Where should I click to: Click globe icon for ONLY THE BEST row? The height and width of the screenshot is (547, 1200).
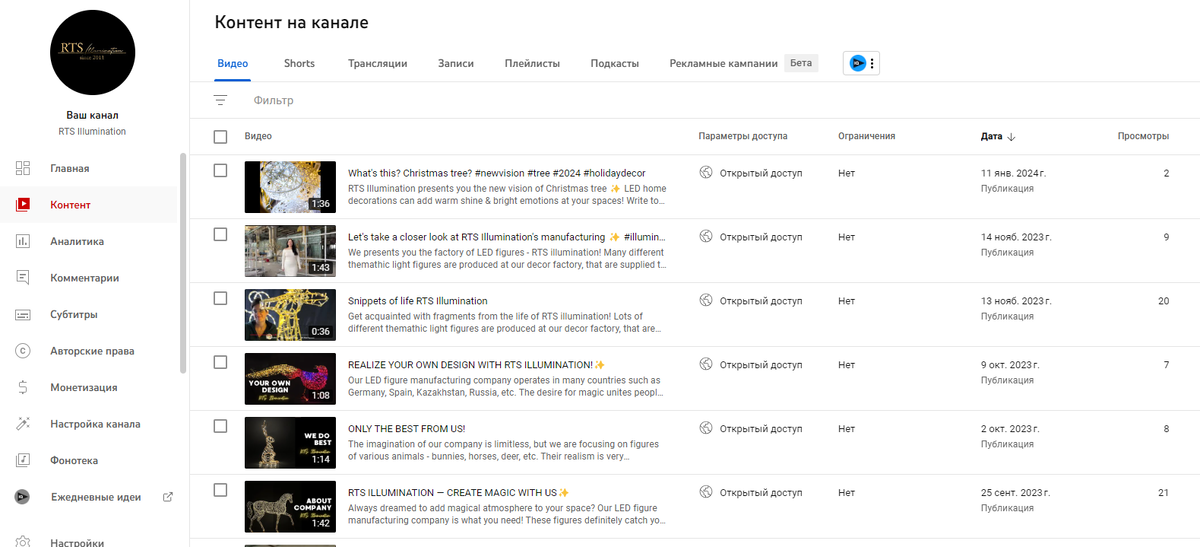706,428
